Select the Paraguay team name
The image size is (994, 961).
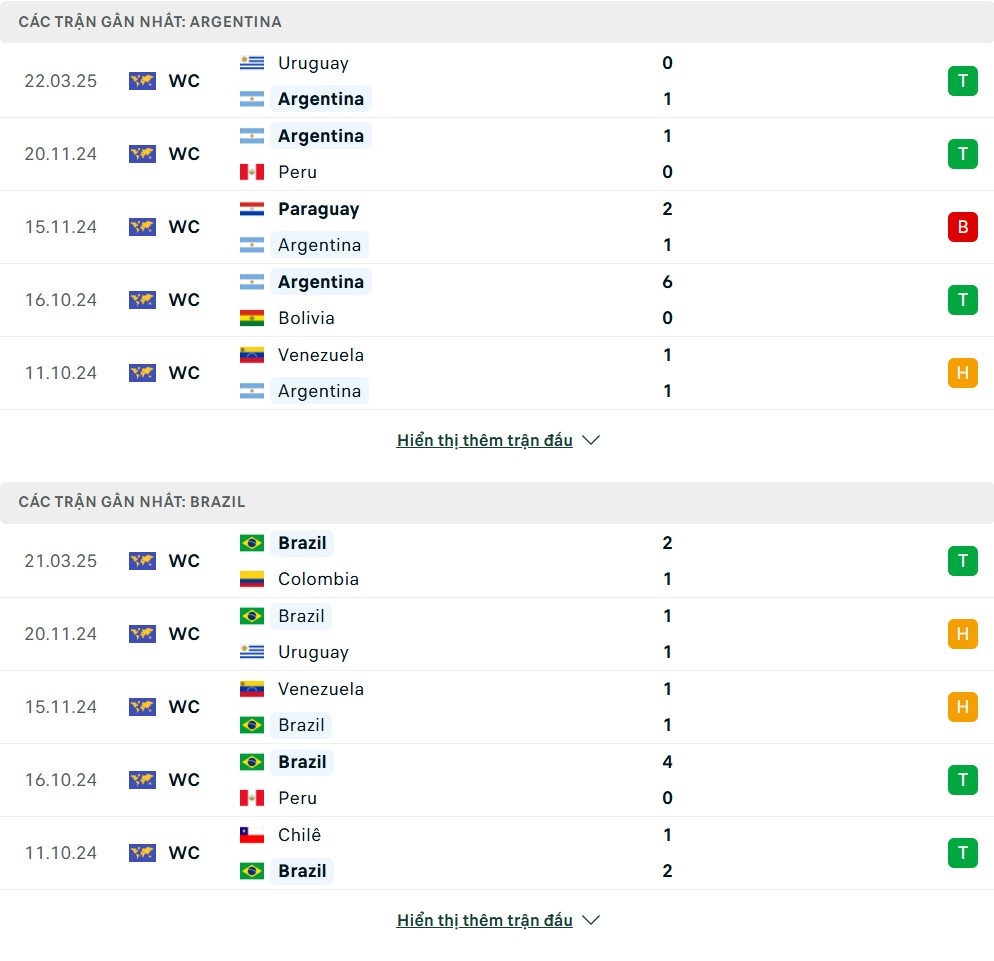pos(318,209)
